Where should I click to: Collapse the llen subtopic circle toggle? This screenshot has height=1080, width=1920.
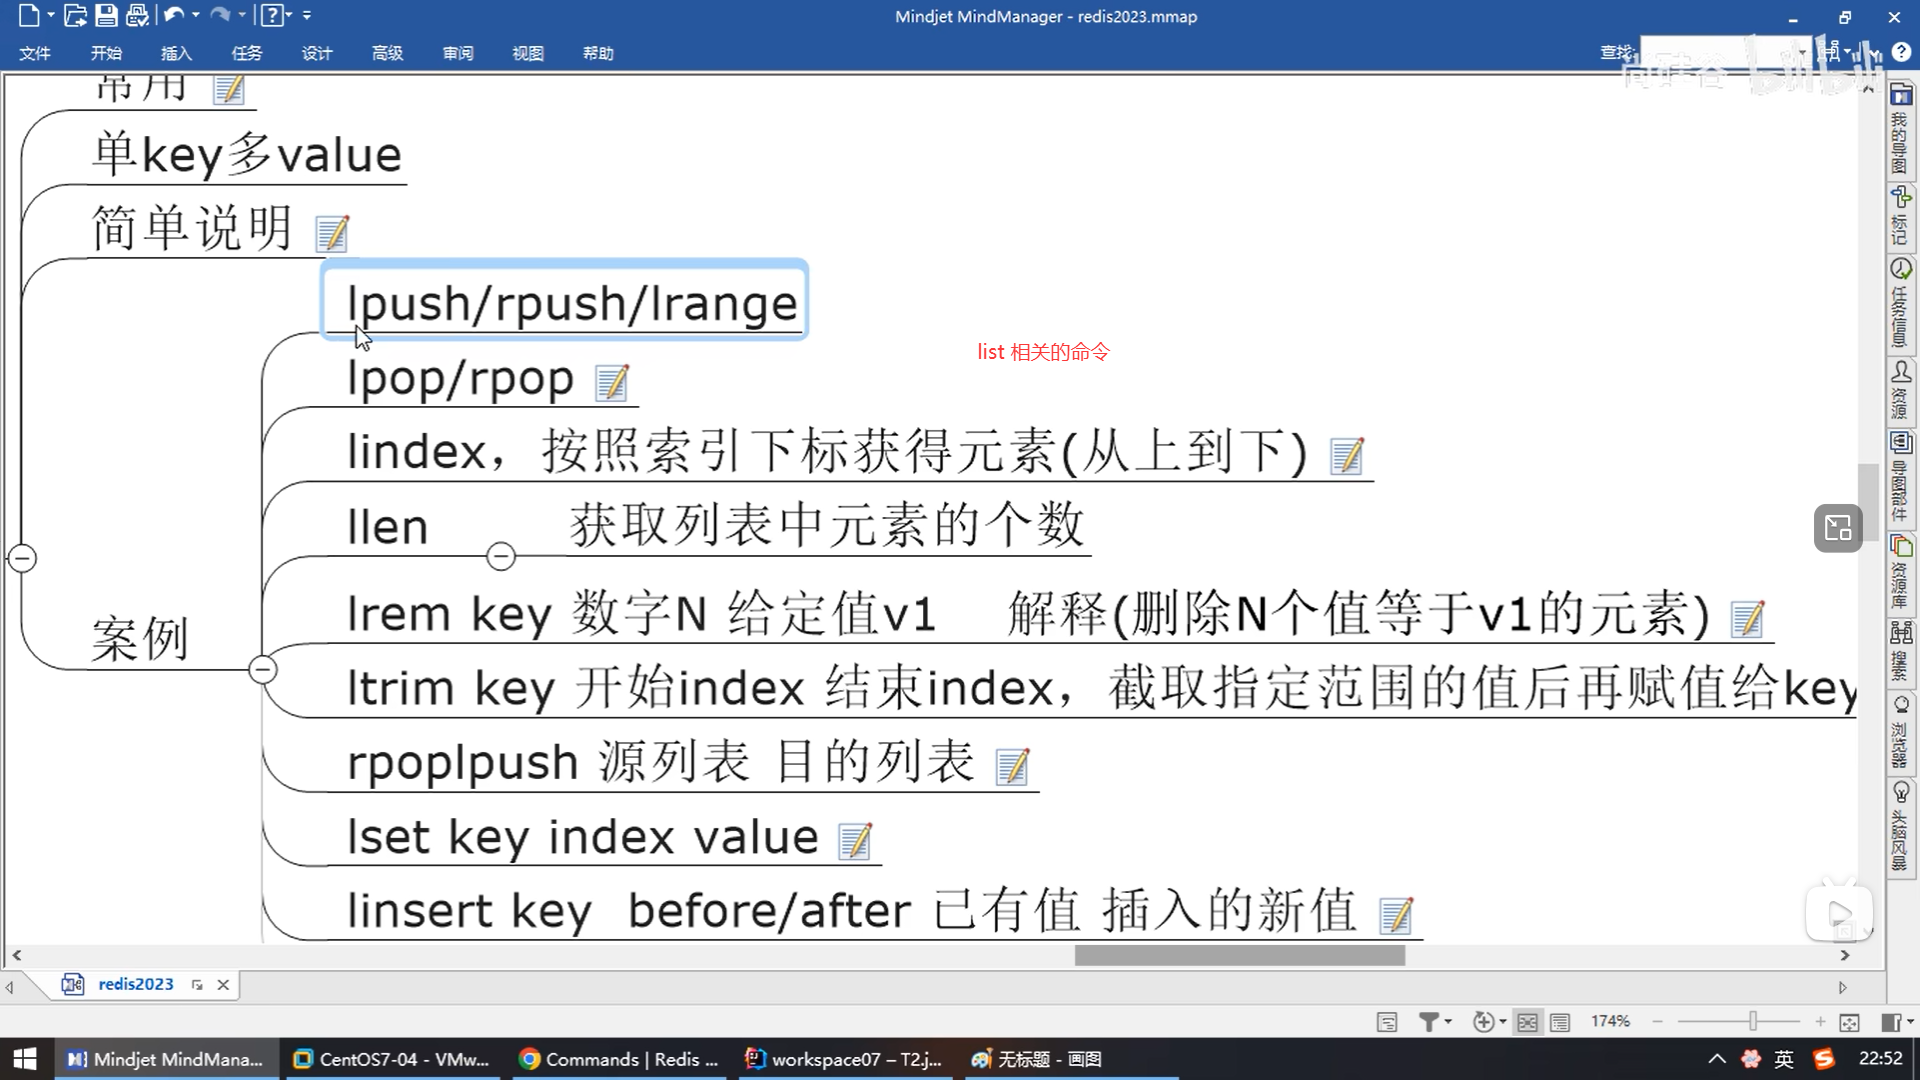tap(501, 556)
